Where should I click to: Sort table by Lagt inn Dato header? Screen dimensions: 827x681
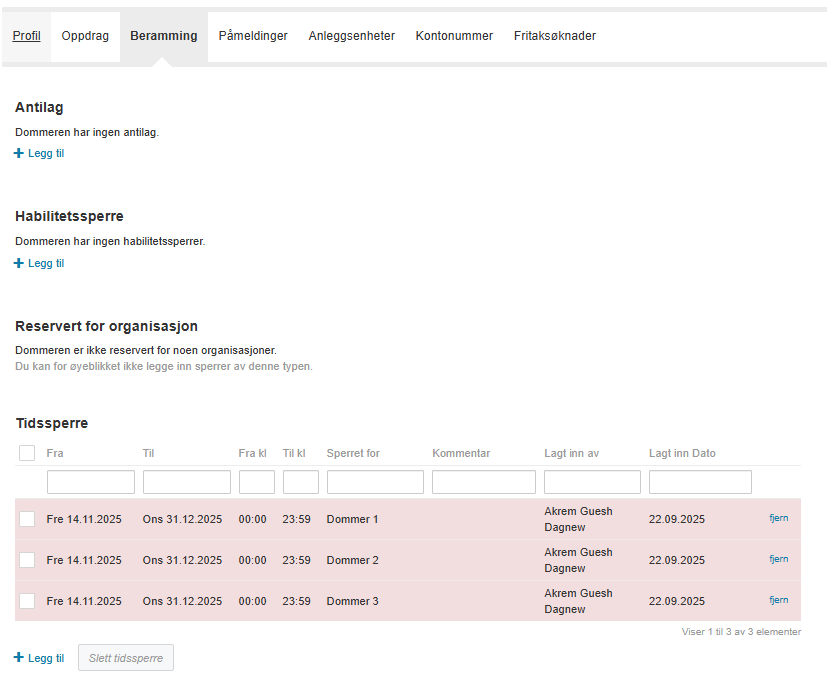(682, 454)
